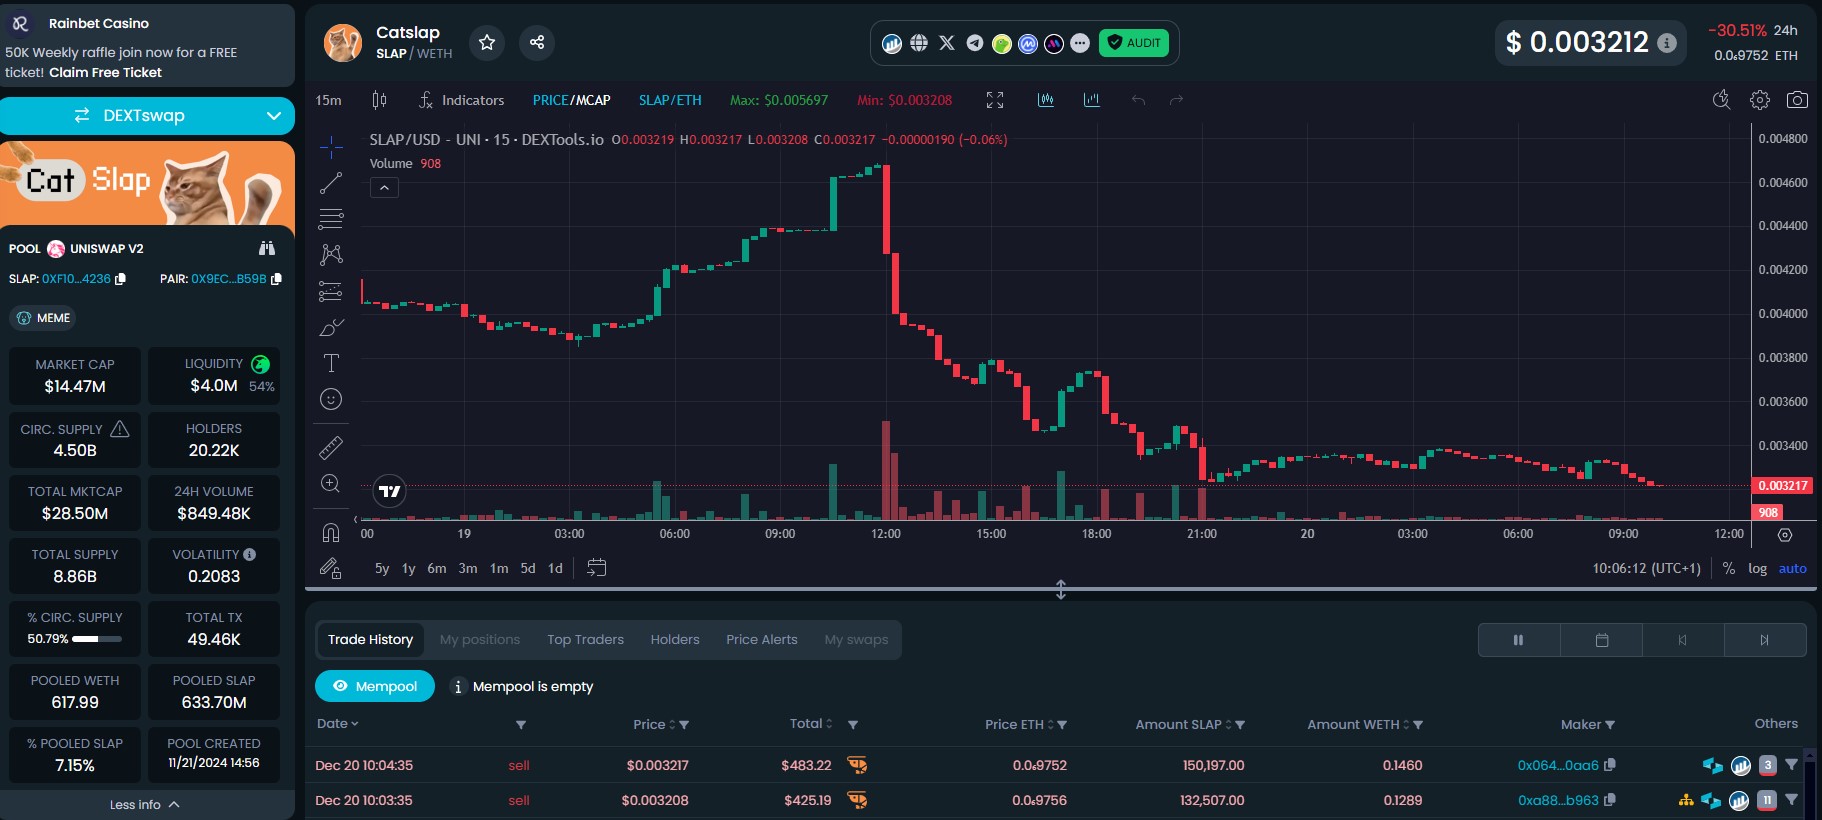Screen dimensions: 1822x820
Task: Click the AUDIT button
Action: pos(1134,43)
